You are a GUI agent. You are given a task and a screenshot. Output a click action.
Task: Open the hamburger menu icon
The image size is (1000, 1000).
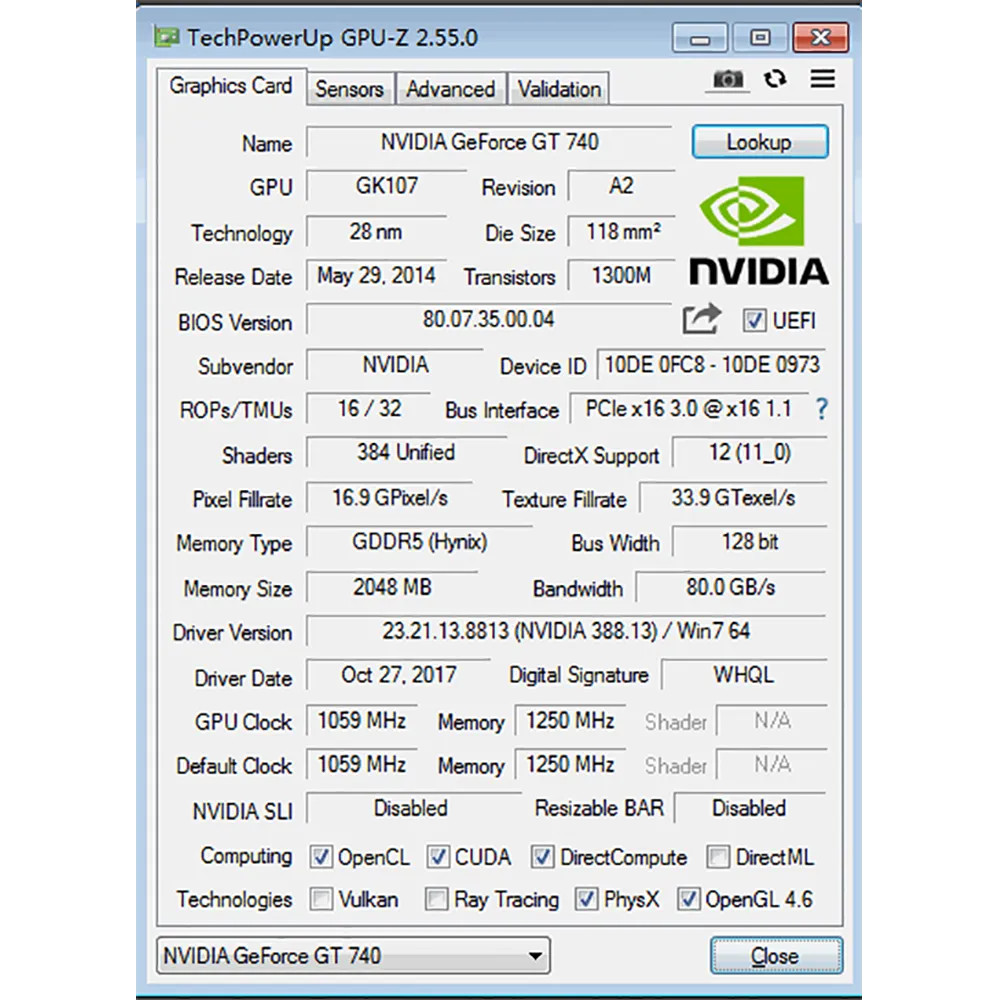point(823,79)
